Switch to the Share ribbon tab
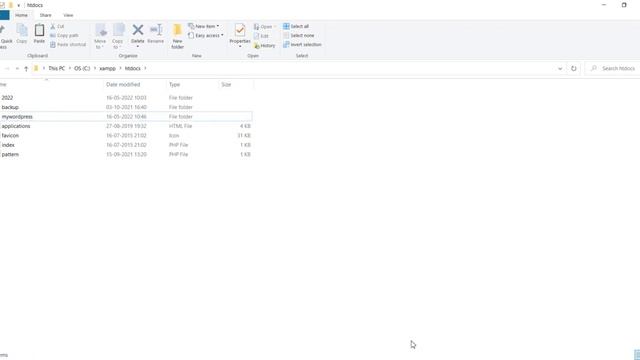640x360 pixels. (45, 15)
